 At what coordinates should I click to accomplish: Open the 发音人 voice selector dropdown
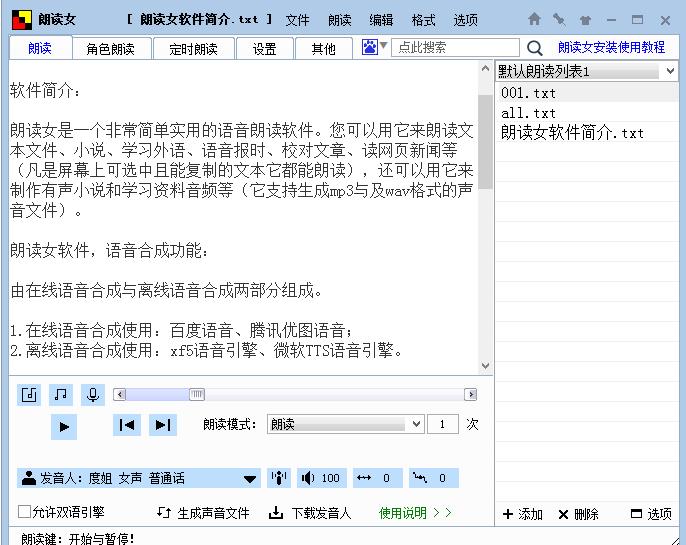click(x=250, y=479)
